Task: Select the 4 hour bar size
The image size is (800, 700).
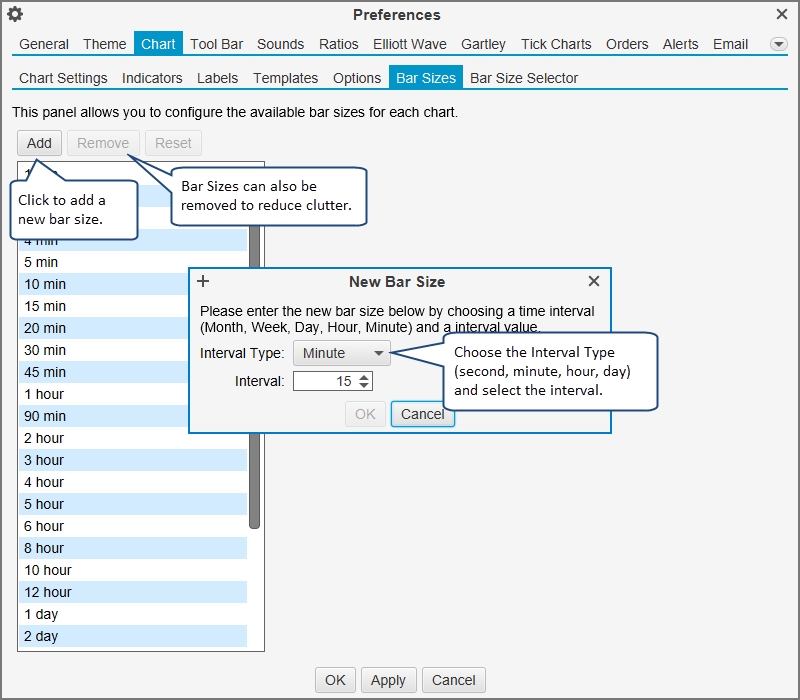Action: (133, 482)
